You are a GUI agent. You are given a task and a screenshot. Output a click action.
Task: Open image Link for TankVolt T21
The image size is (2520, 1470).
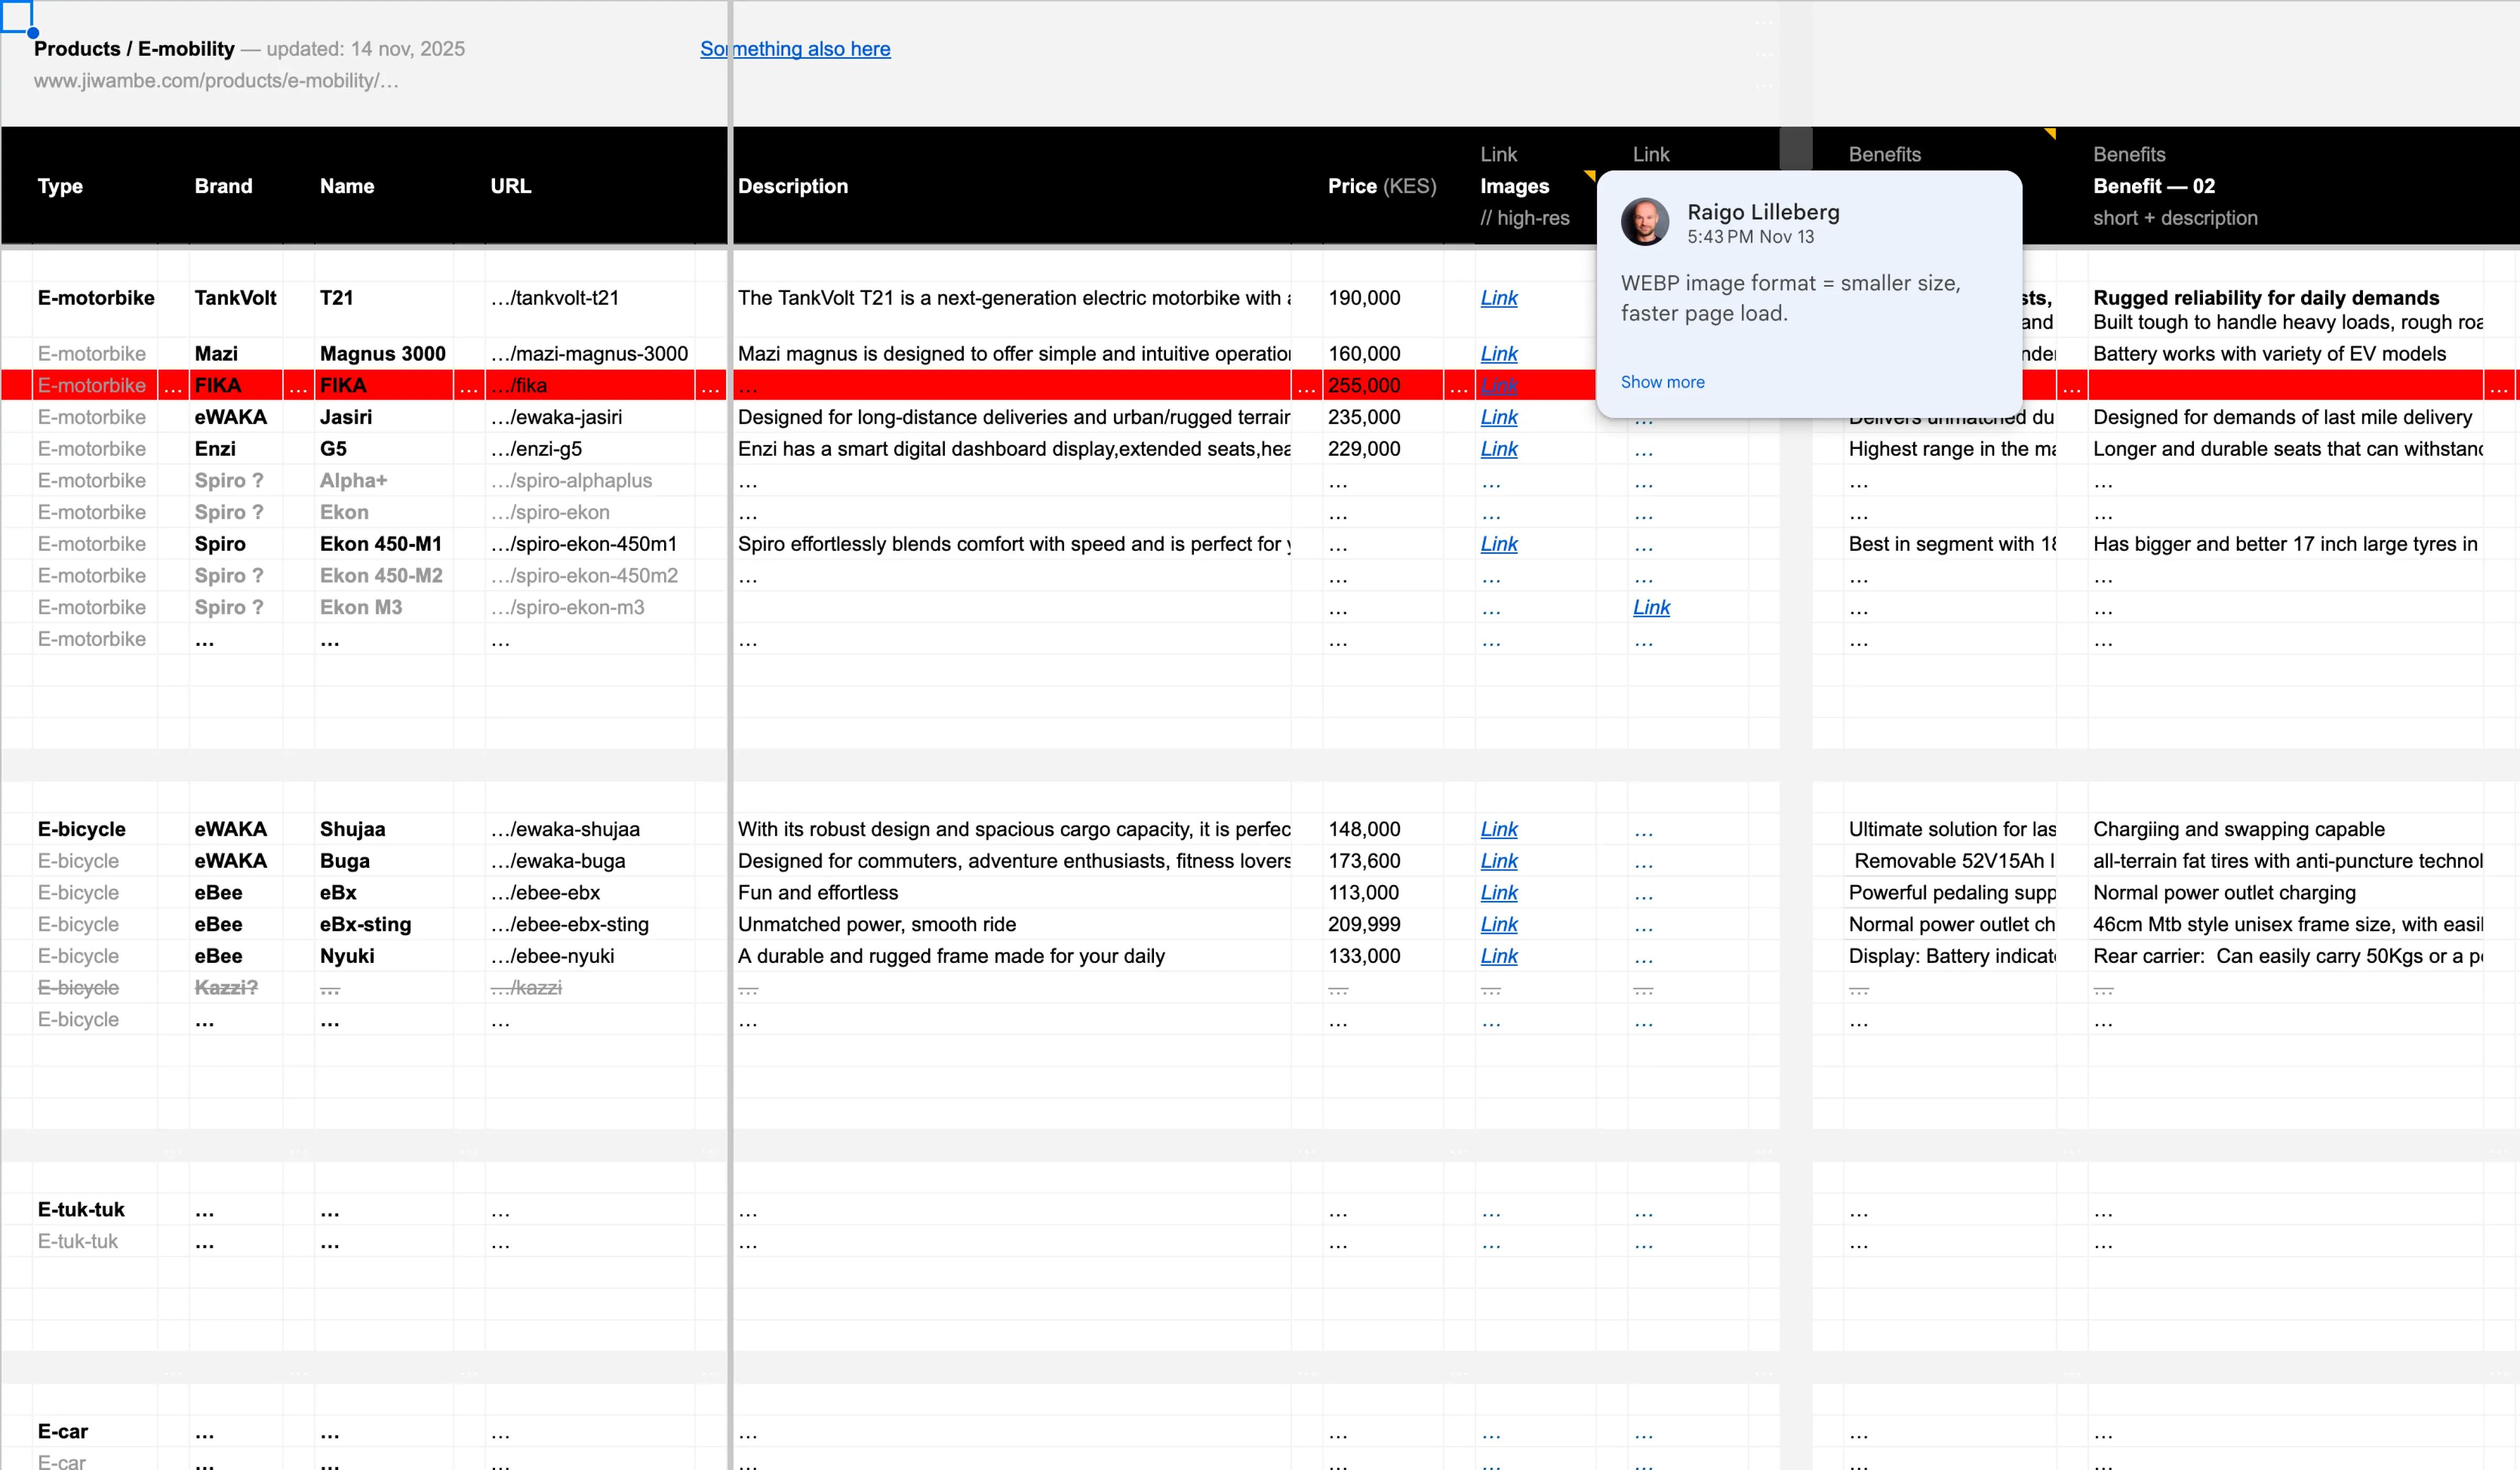[1498, 298]
